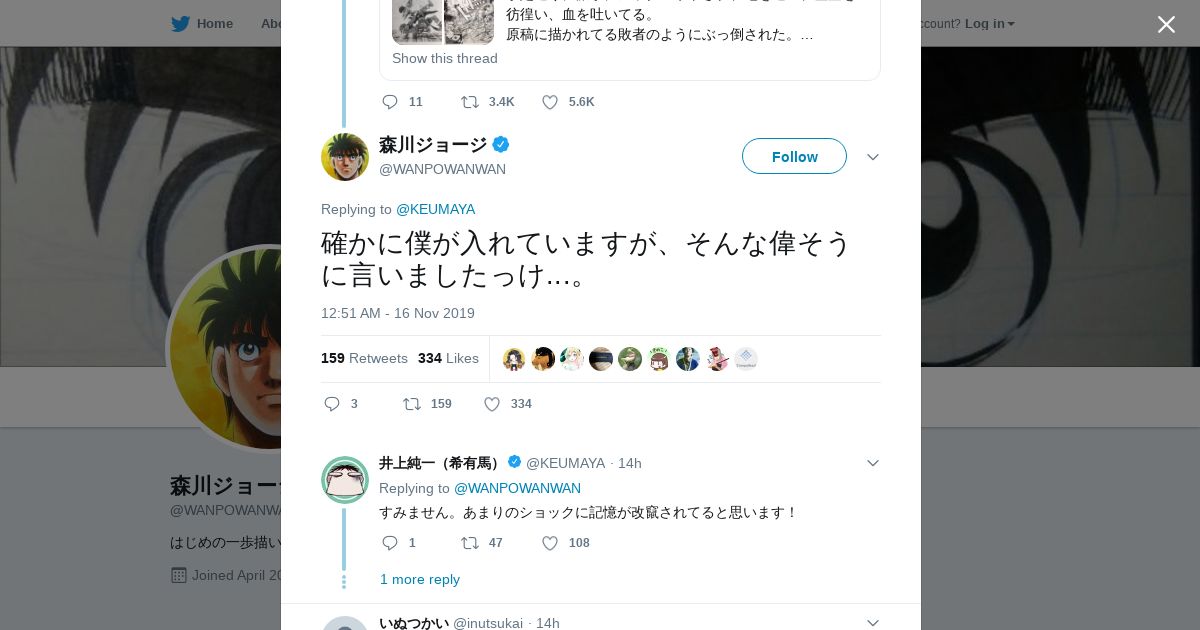Expand options chevron on 井上純一's reply

click(872, 463)
